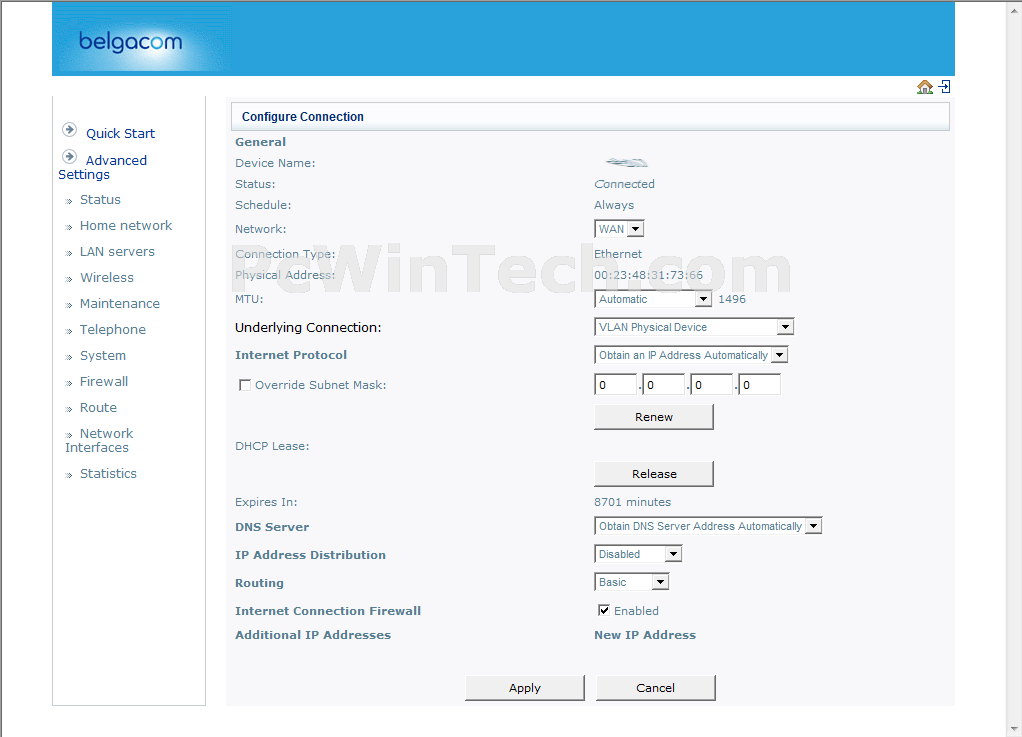The height and width of the screenshot is (737, 1022).
Task: Click the New IP Address link
Action: coord(645,635)
